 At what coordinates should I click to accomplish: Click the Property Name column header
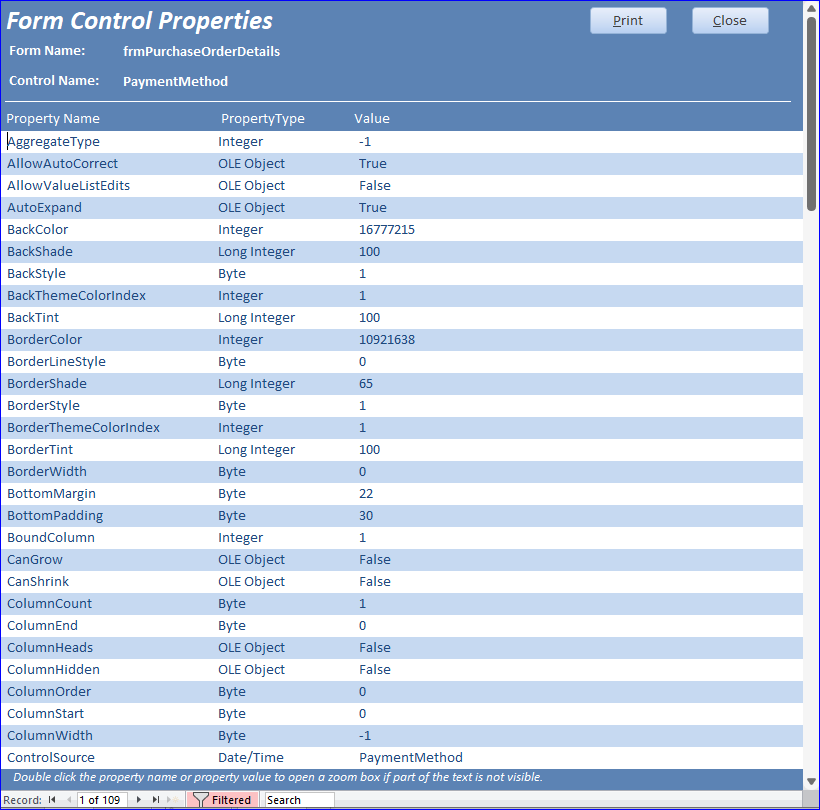coord(53,118)
